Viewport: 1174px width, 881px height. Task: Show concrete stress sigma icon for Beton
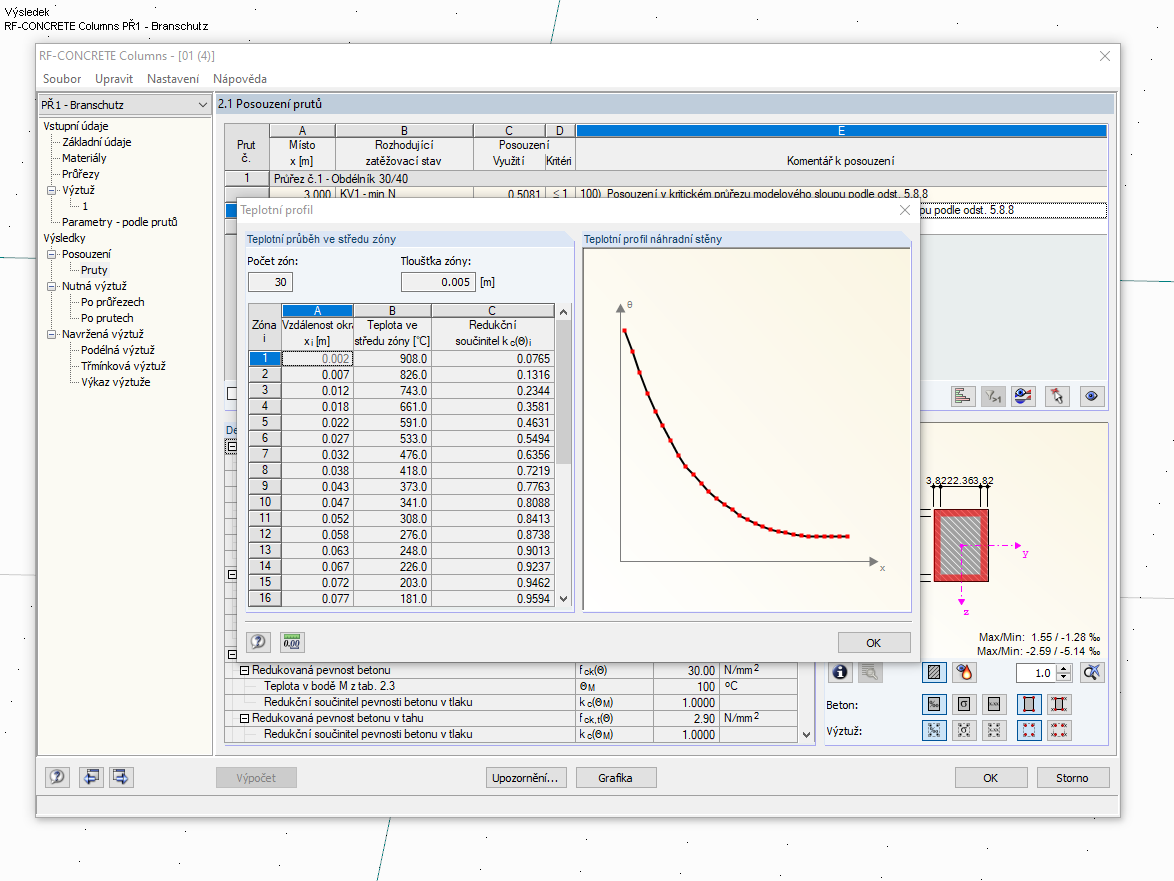(964, 704)
